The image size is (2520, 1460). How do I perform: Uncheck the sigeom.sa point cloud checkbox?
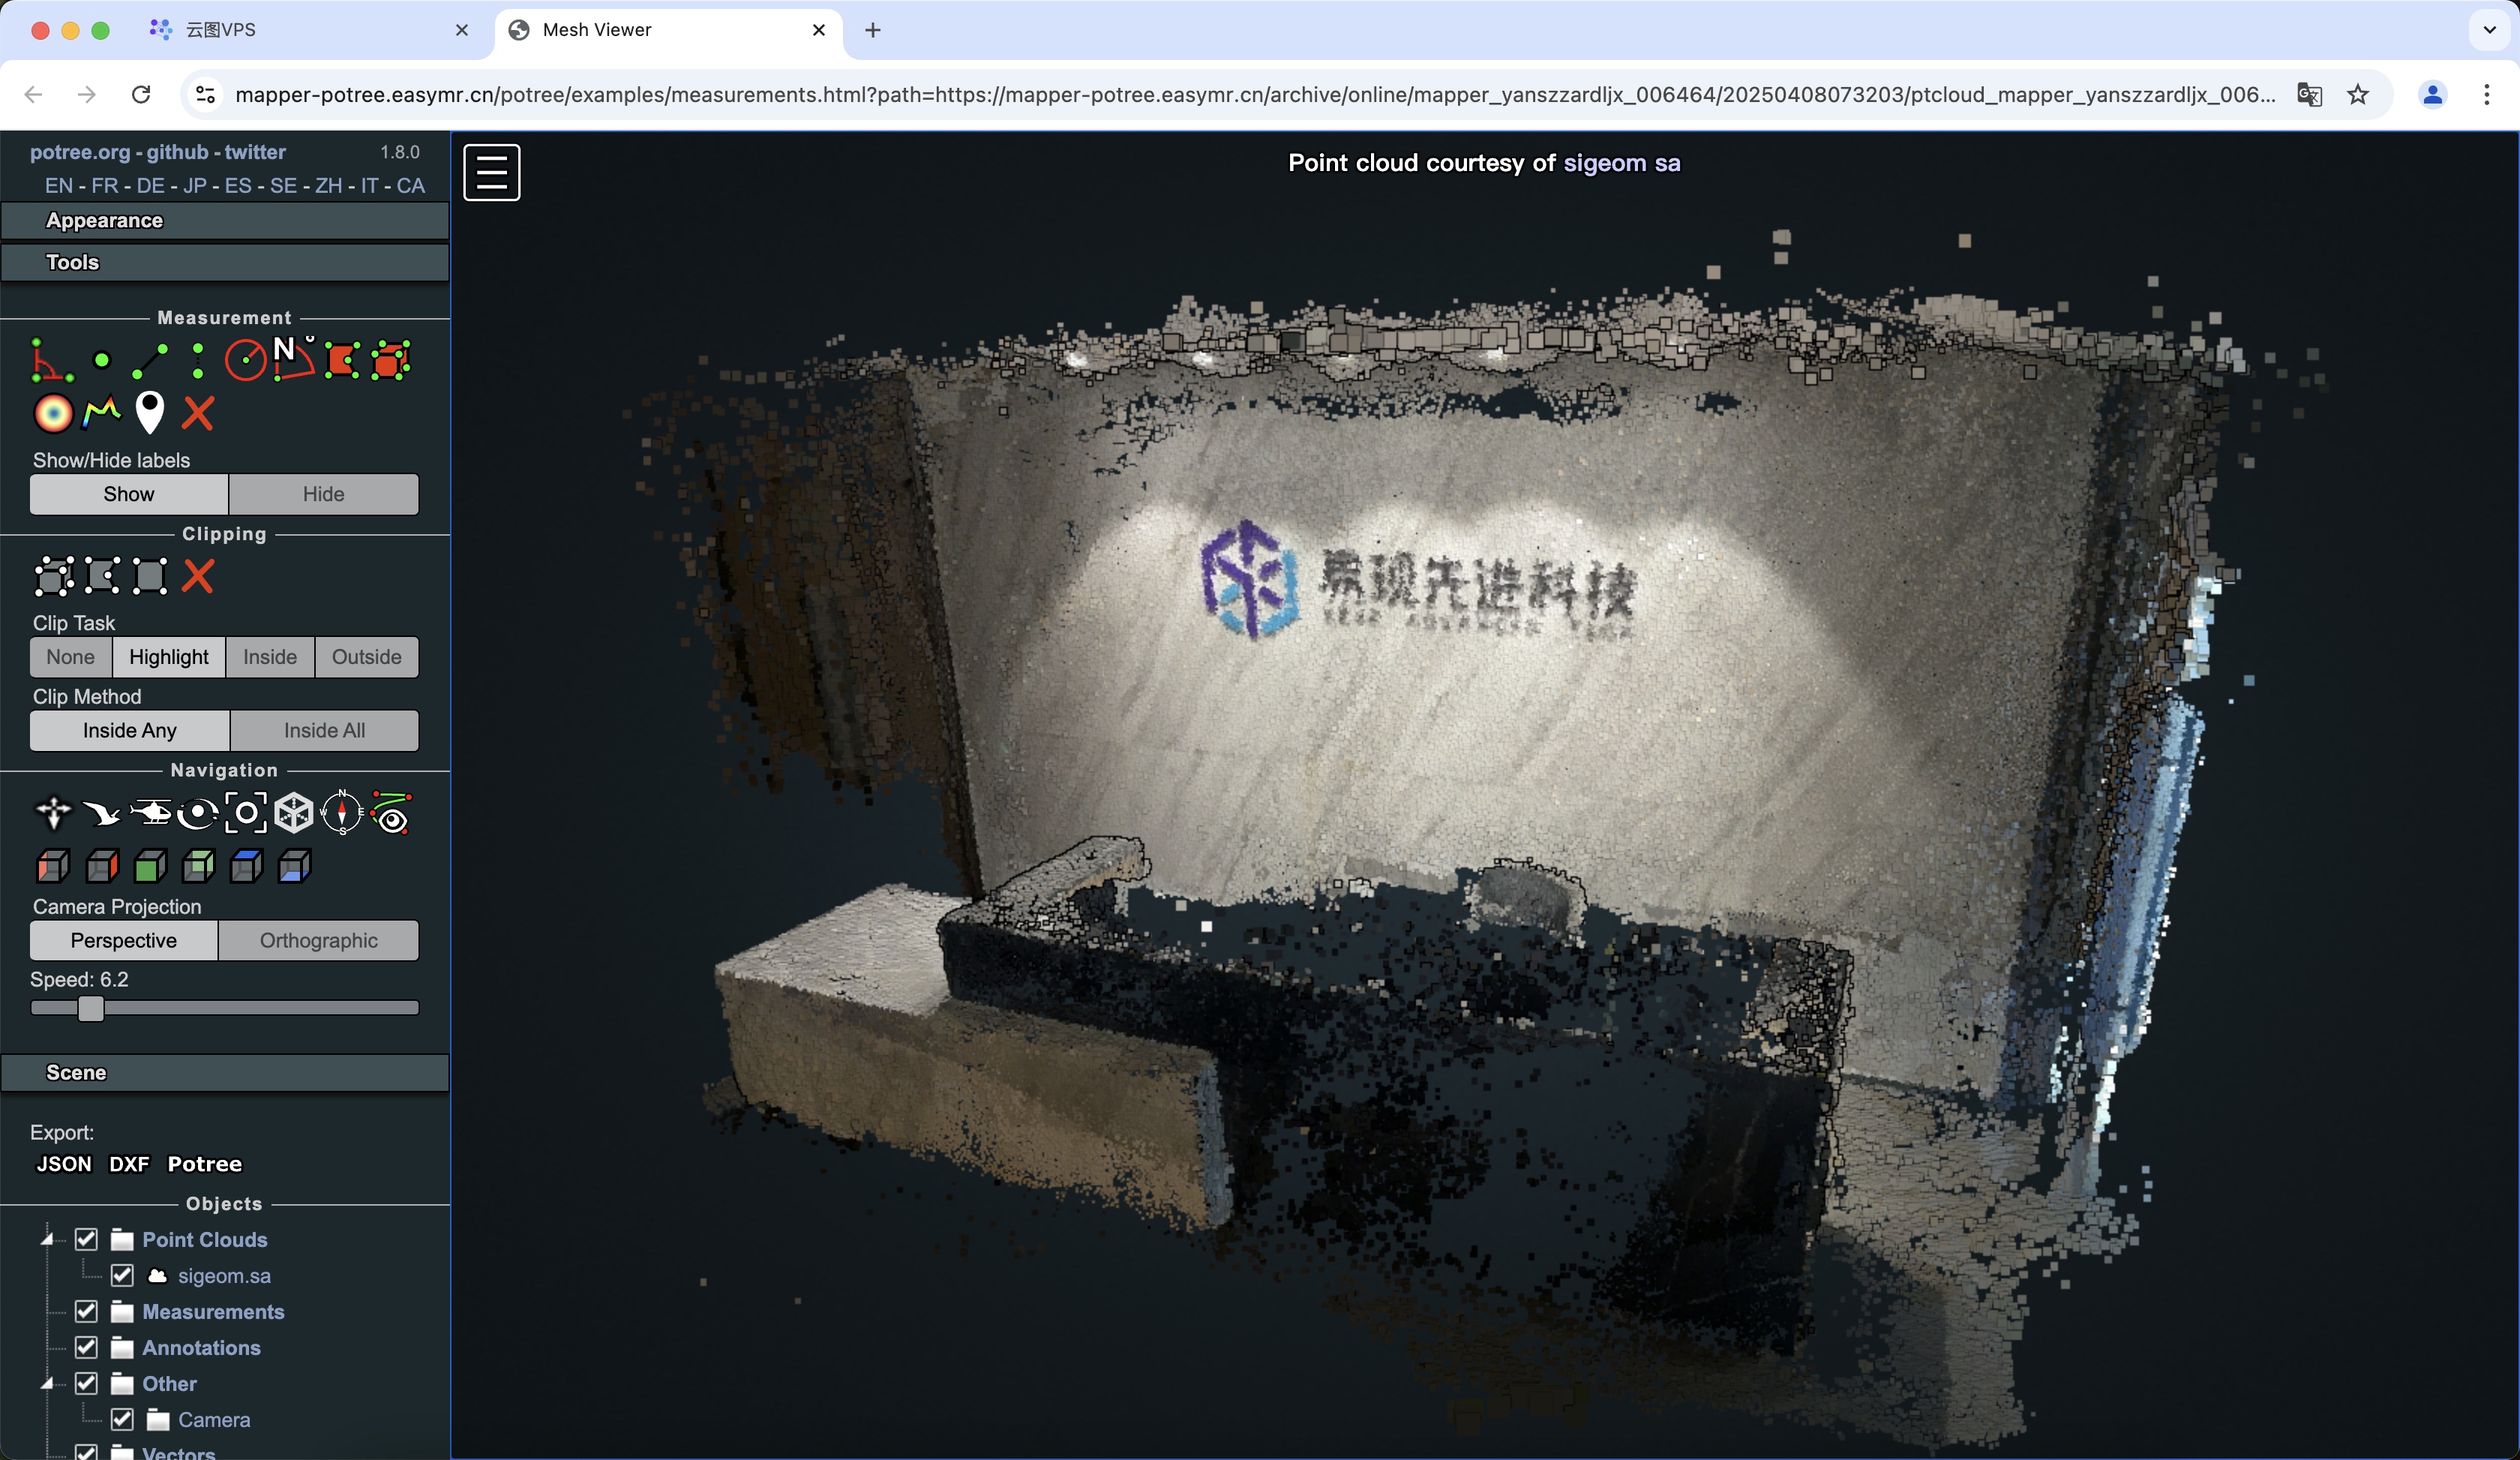(x=122, y=1275)
